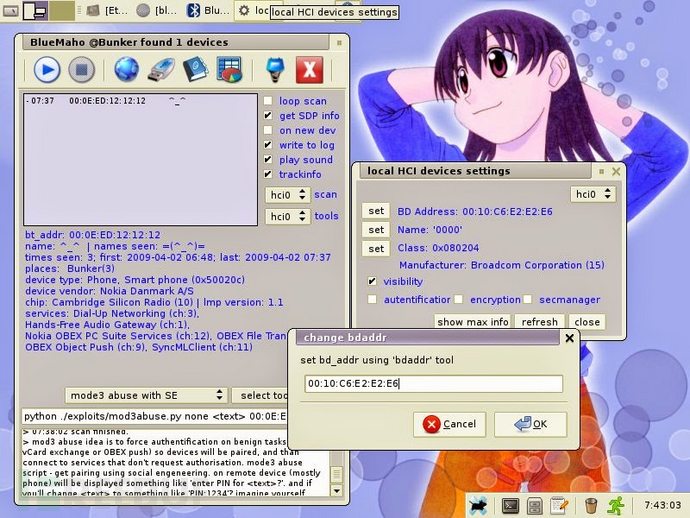
Task: Switch to the [Et... taskbar item
Action: (x=108, y=11)
